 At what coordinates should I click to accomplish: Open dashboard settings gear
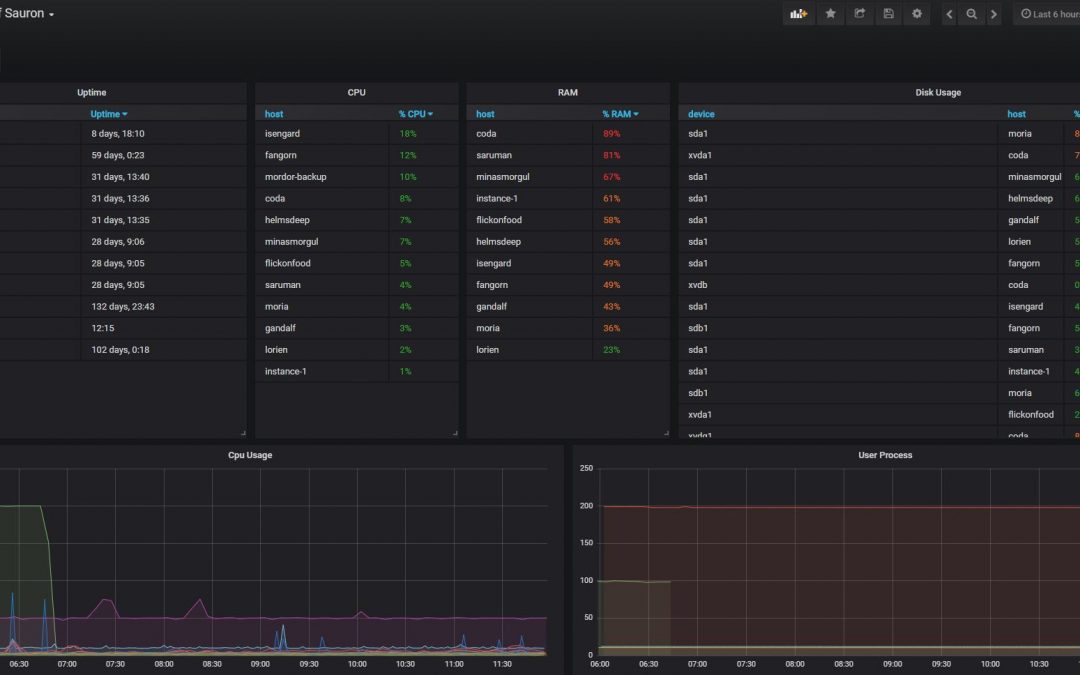(x=917, y=14)
